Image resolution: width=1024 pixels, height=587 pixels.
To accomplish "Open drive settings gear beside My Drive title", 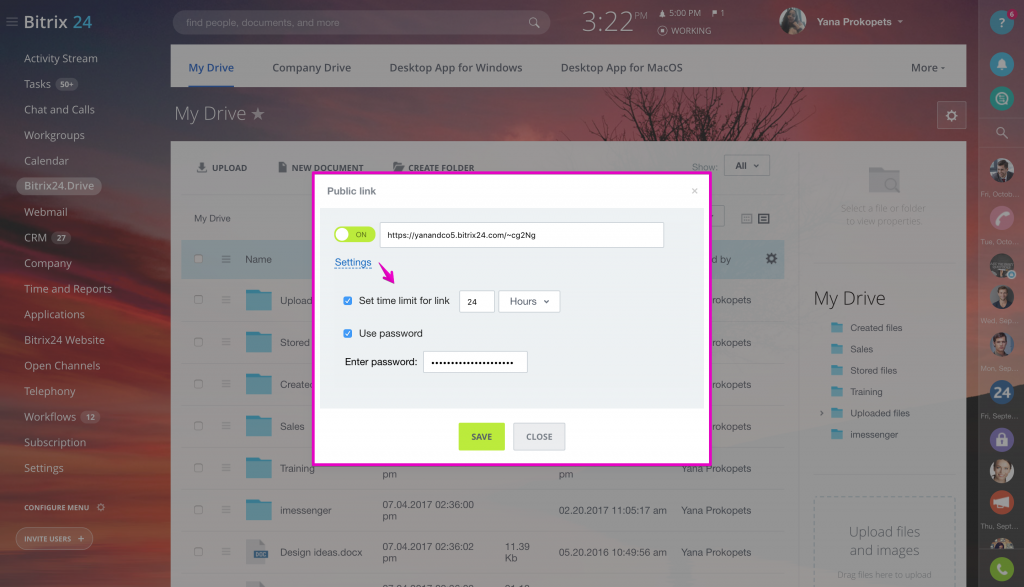I will 952,116.
